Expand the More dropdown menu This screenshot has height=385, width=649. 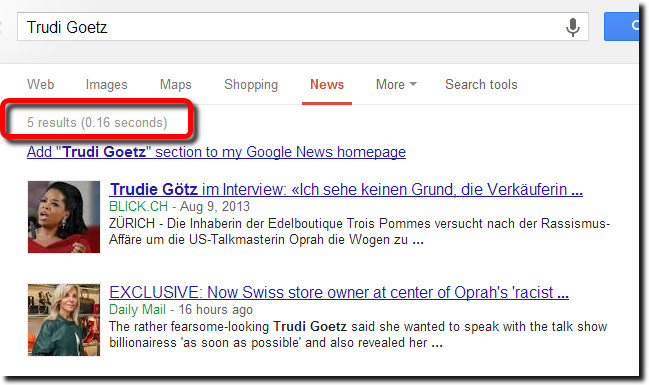point(396,84)
